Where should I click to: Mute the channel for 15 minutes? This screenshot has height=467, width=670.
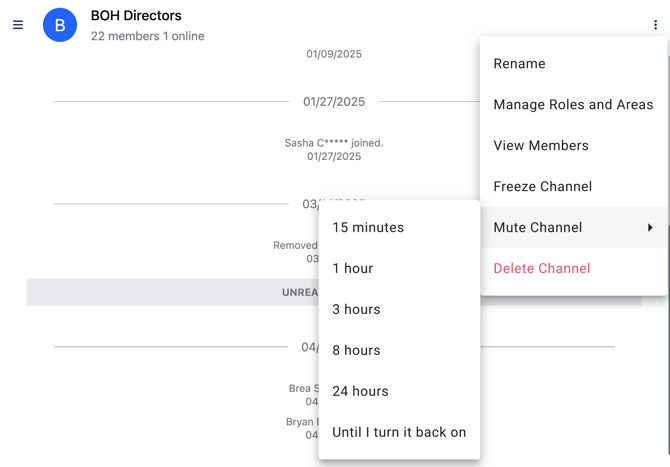(x=368, y=228)
